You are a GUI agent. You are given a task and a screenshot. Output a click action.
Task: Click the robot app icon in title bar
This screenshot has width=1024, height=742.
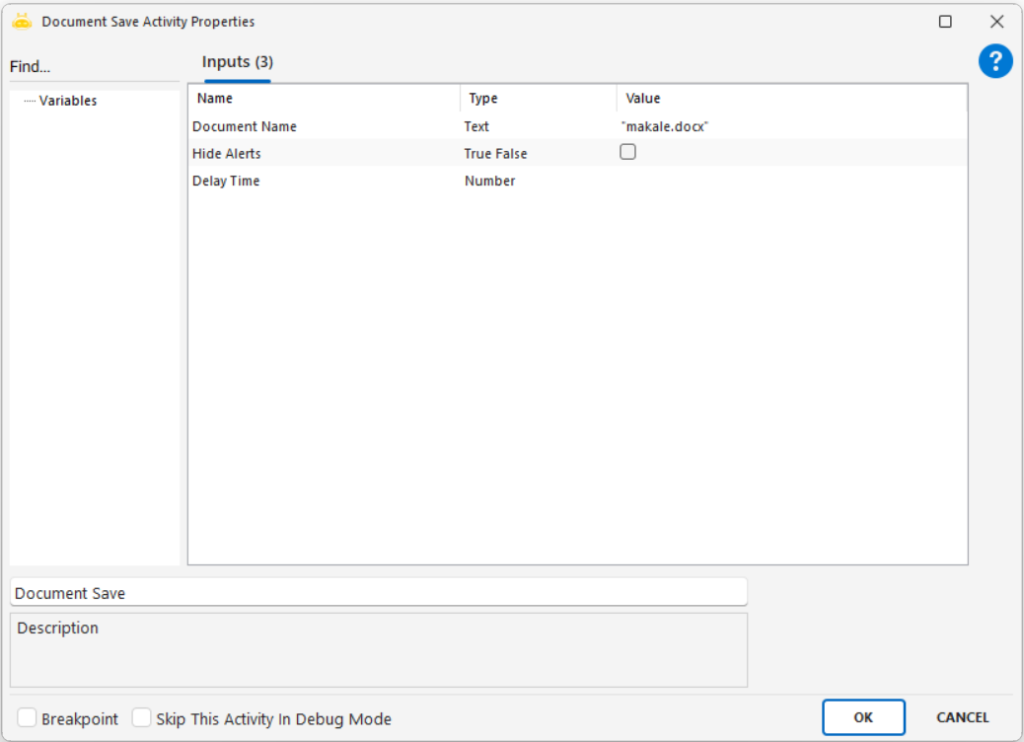[x=22, y=21]
